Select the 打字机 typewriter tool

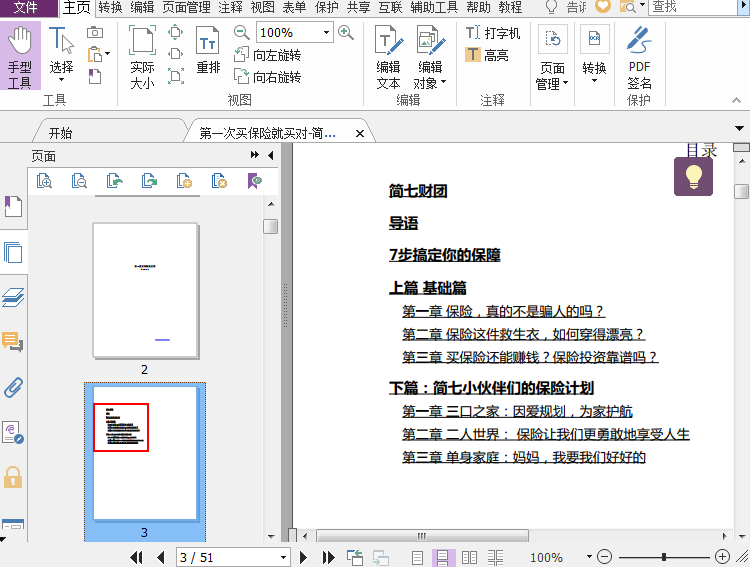coord(493,33)
